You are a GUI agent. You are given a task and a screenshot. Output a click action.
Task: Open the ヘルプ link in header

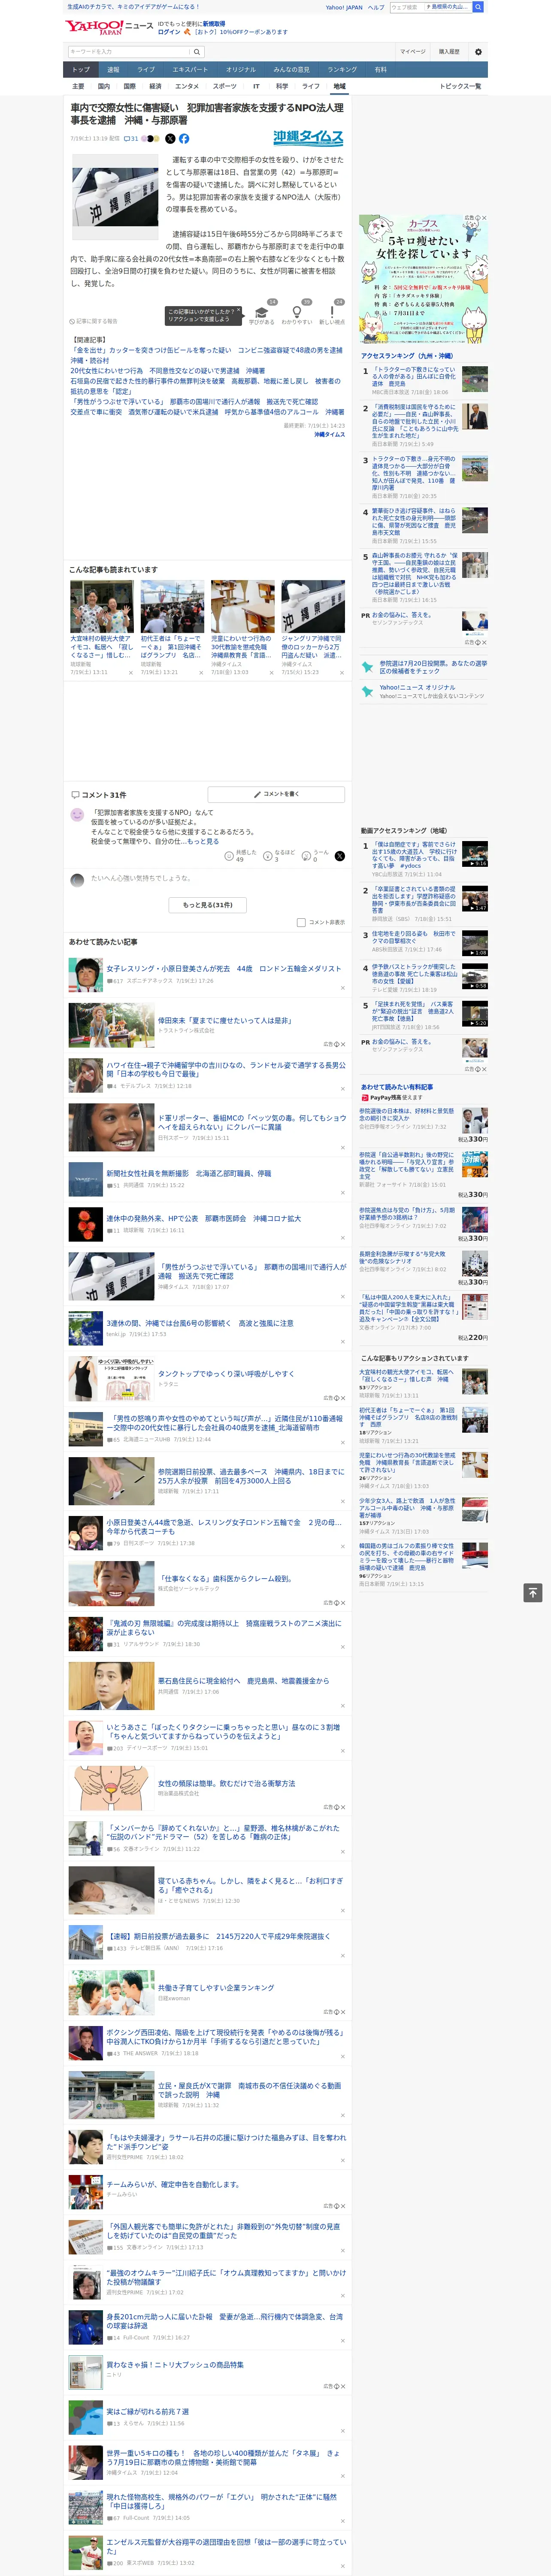pos(376,7)
